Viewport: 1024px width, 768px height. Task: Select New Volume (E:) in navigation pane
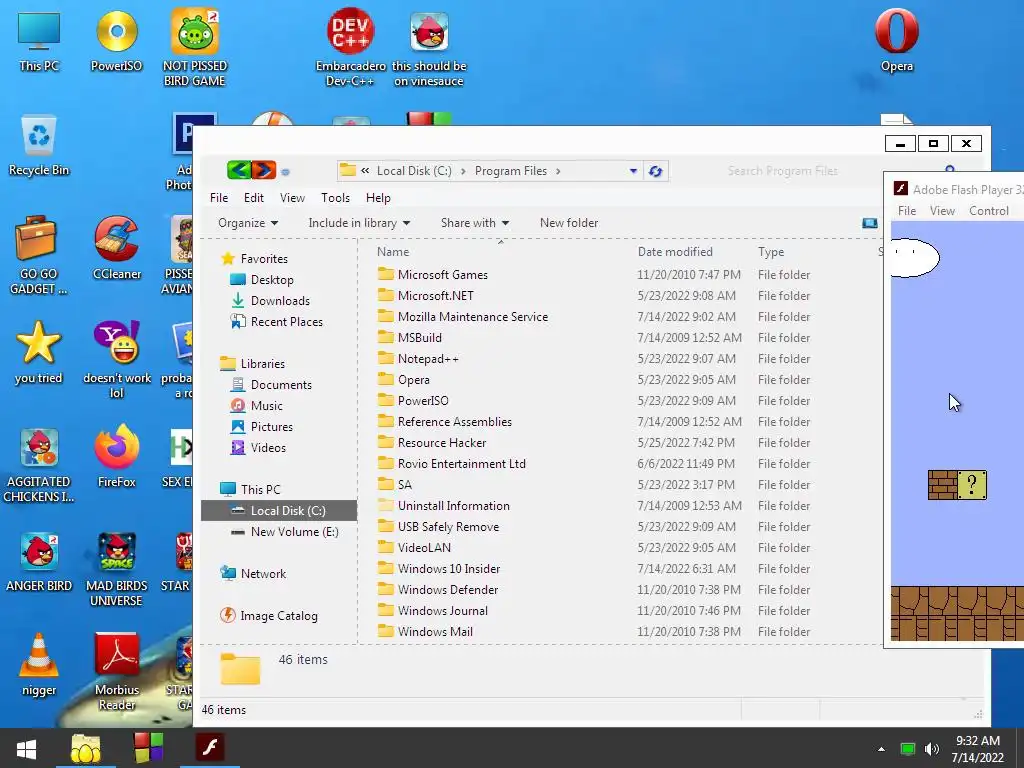point(294,532)
